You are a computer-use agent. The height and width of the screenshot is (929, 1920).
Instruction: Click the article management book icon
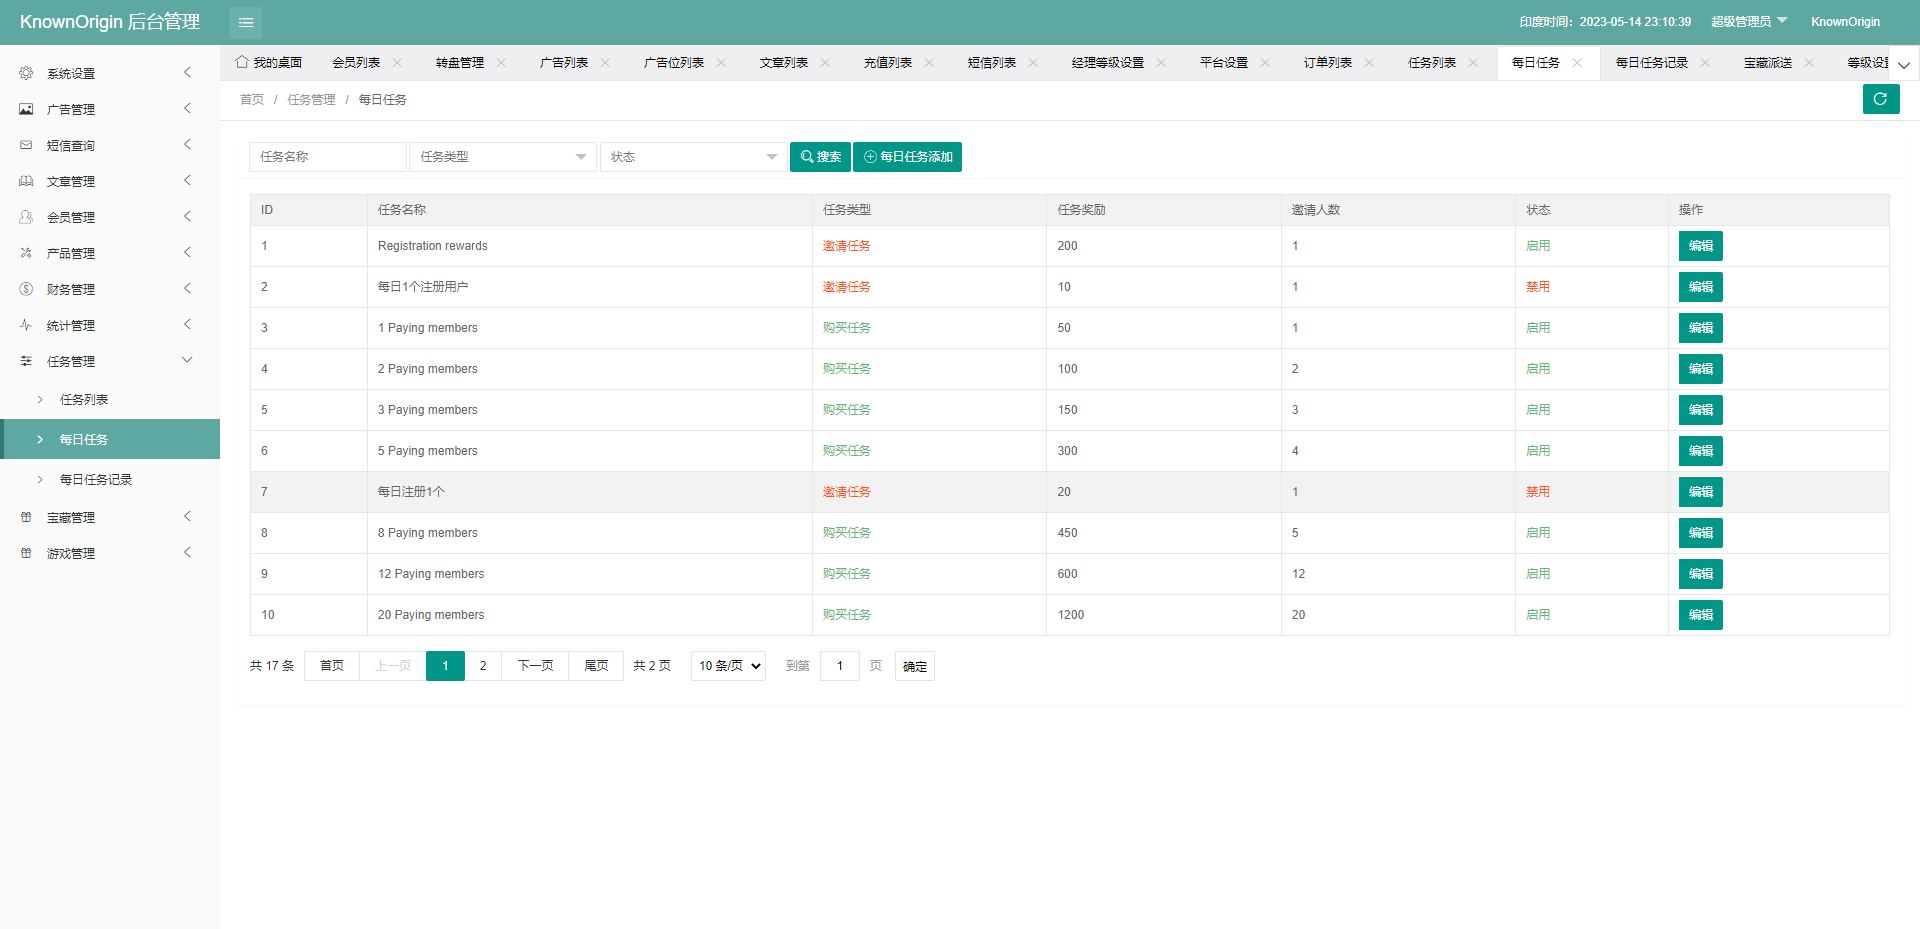(x=26, y=181)
